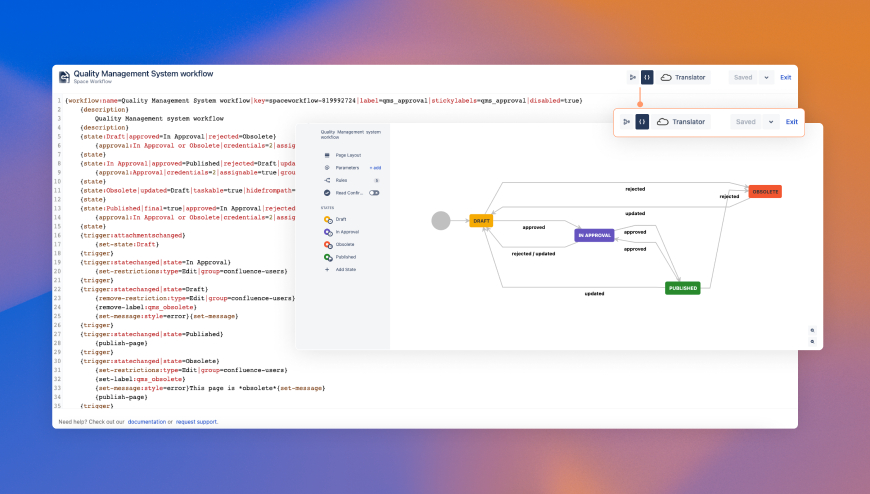Click builder sidebar heading 'Quality Management system workflow'
Viewport: 870px width, 494px height.
[351, 134]
